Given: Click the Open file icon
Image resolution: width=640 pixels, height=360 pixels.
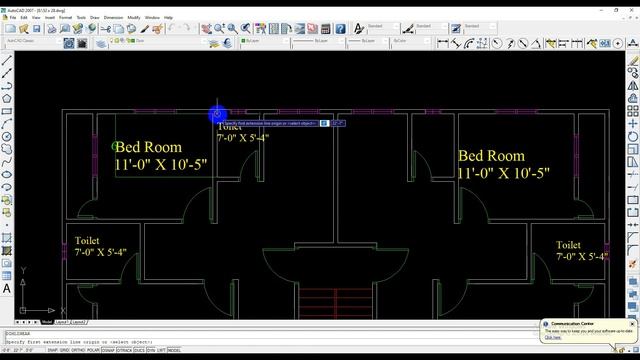Looking at the screenshot, I should tap(24, 29).
